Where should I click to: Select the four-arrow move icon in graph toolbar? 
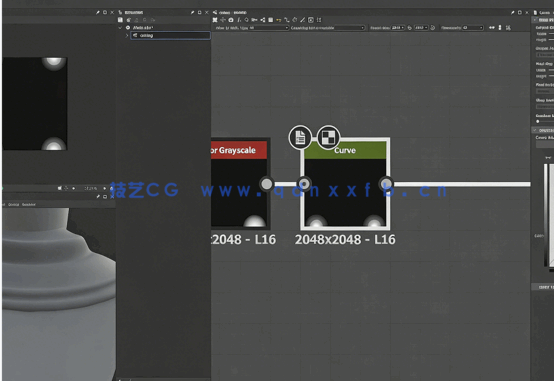point(223,20)
